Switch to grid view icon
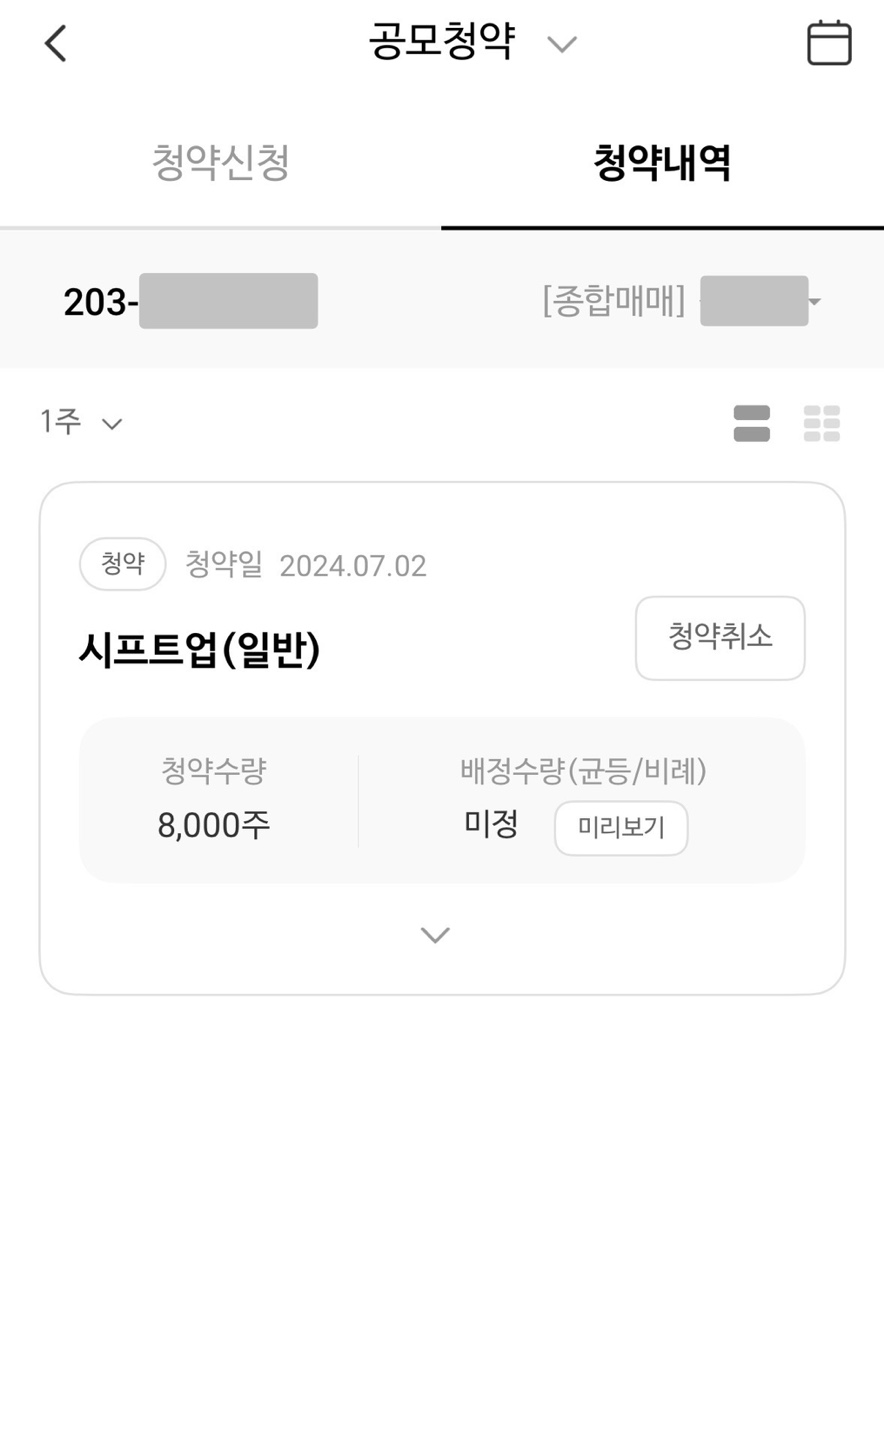This screenshot has height=1440, width=884. pyautogui.click(x=822, y=423)
